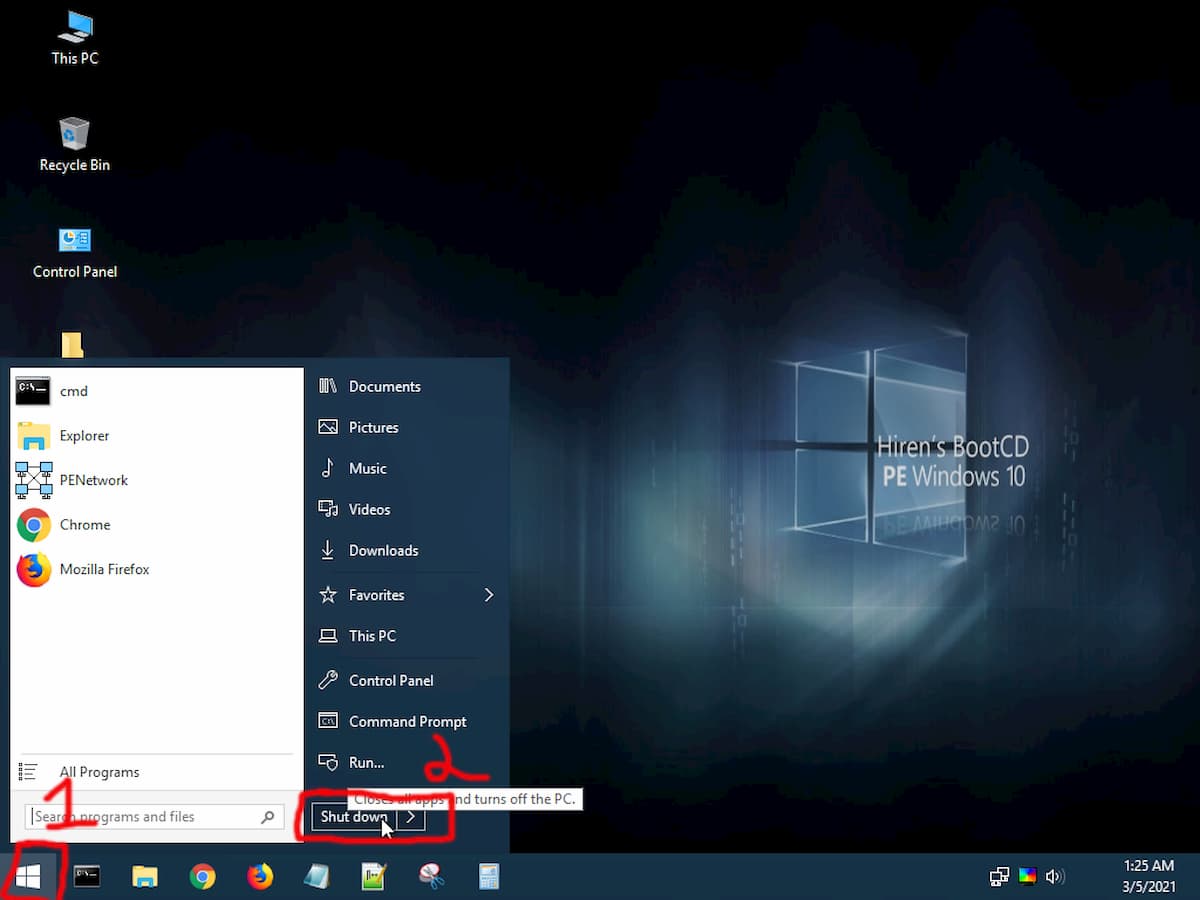
Task: Click the Shut down button
Action: 354,817
